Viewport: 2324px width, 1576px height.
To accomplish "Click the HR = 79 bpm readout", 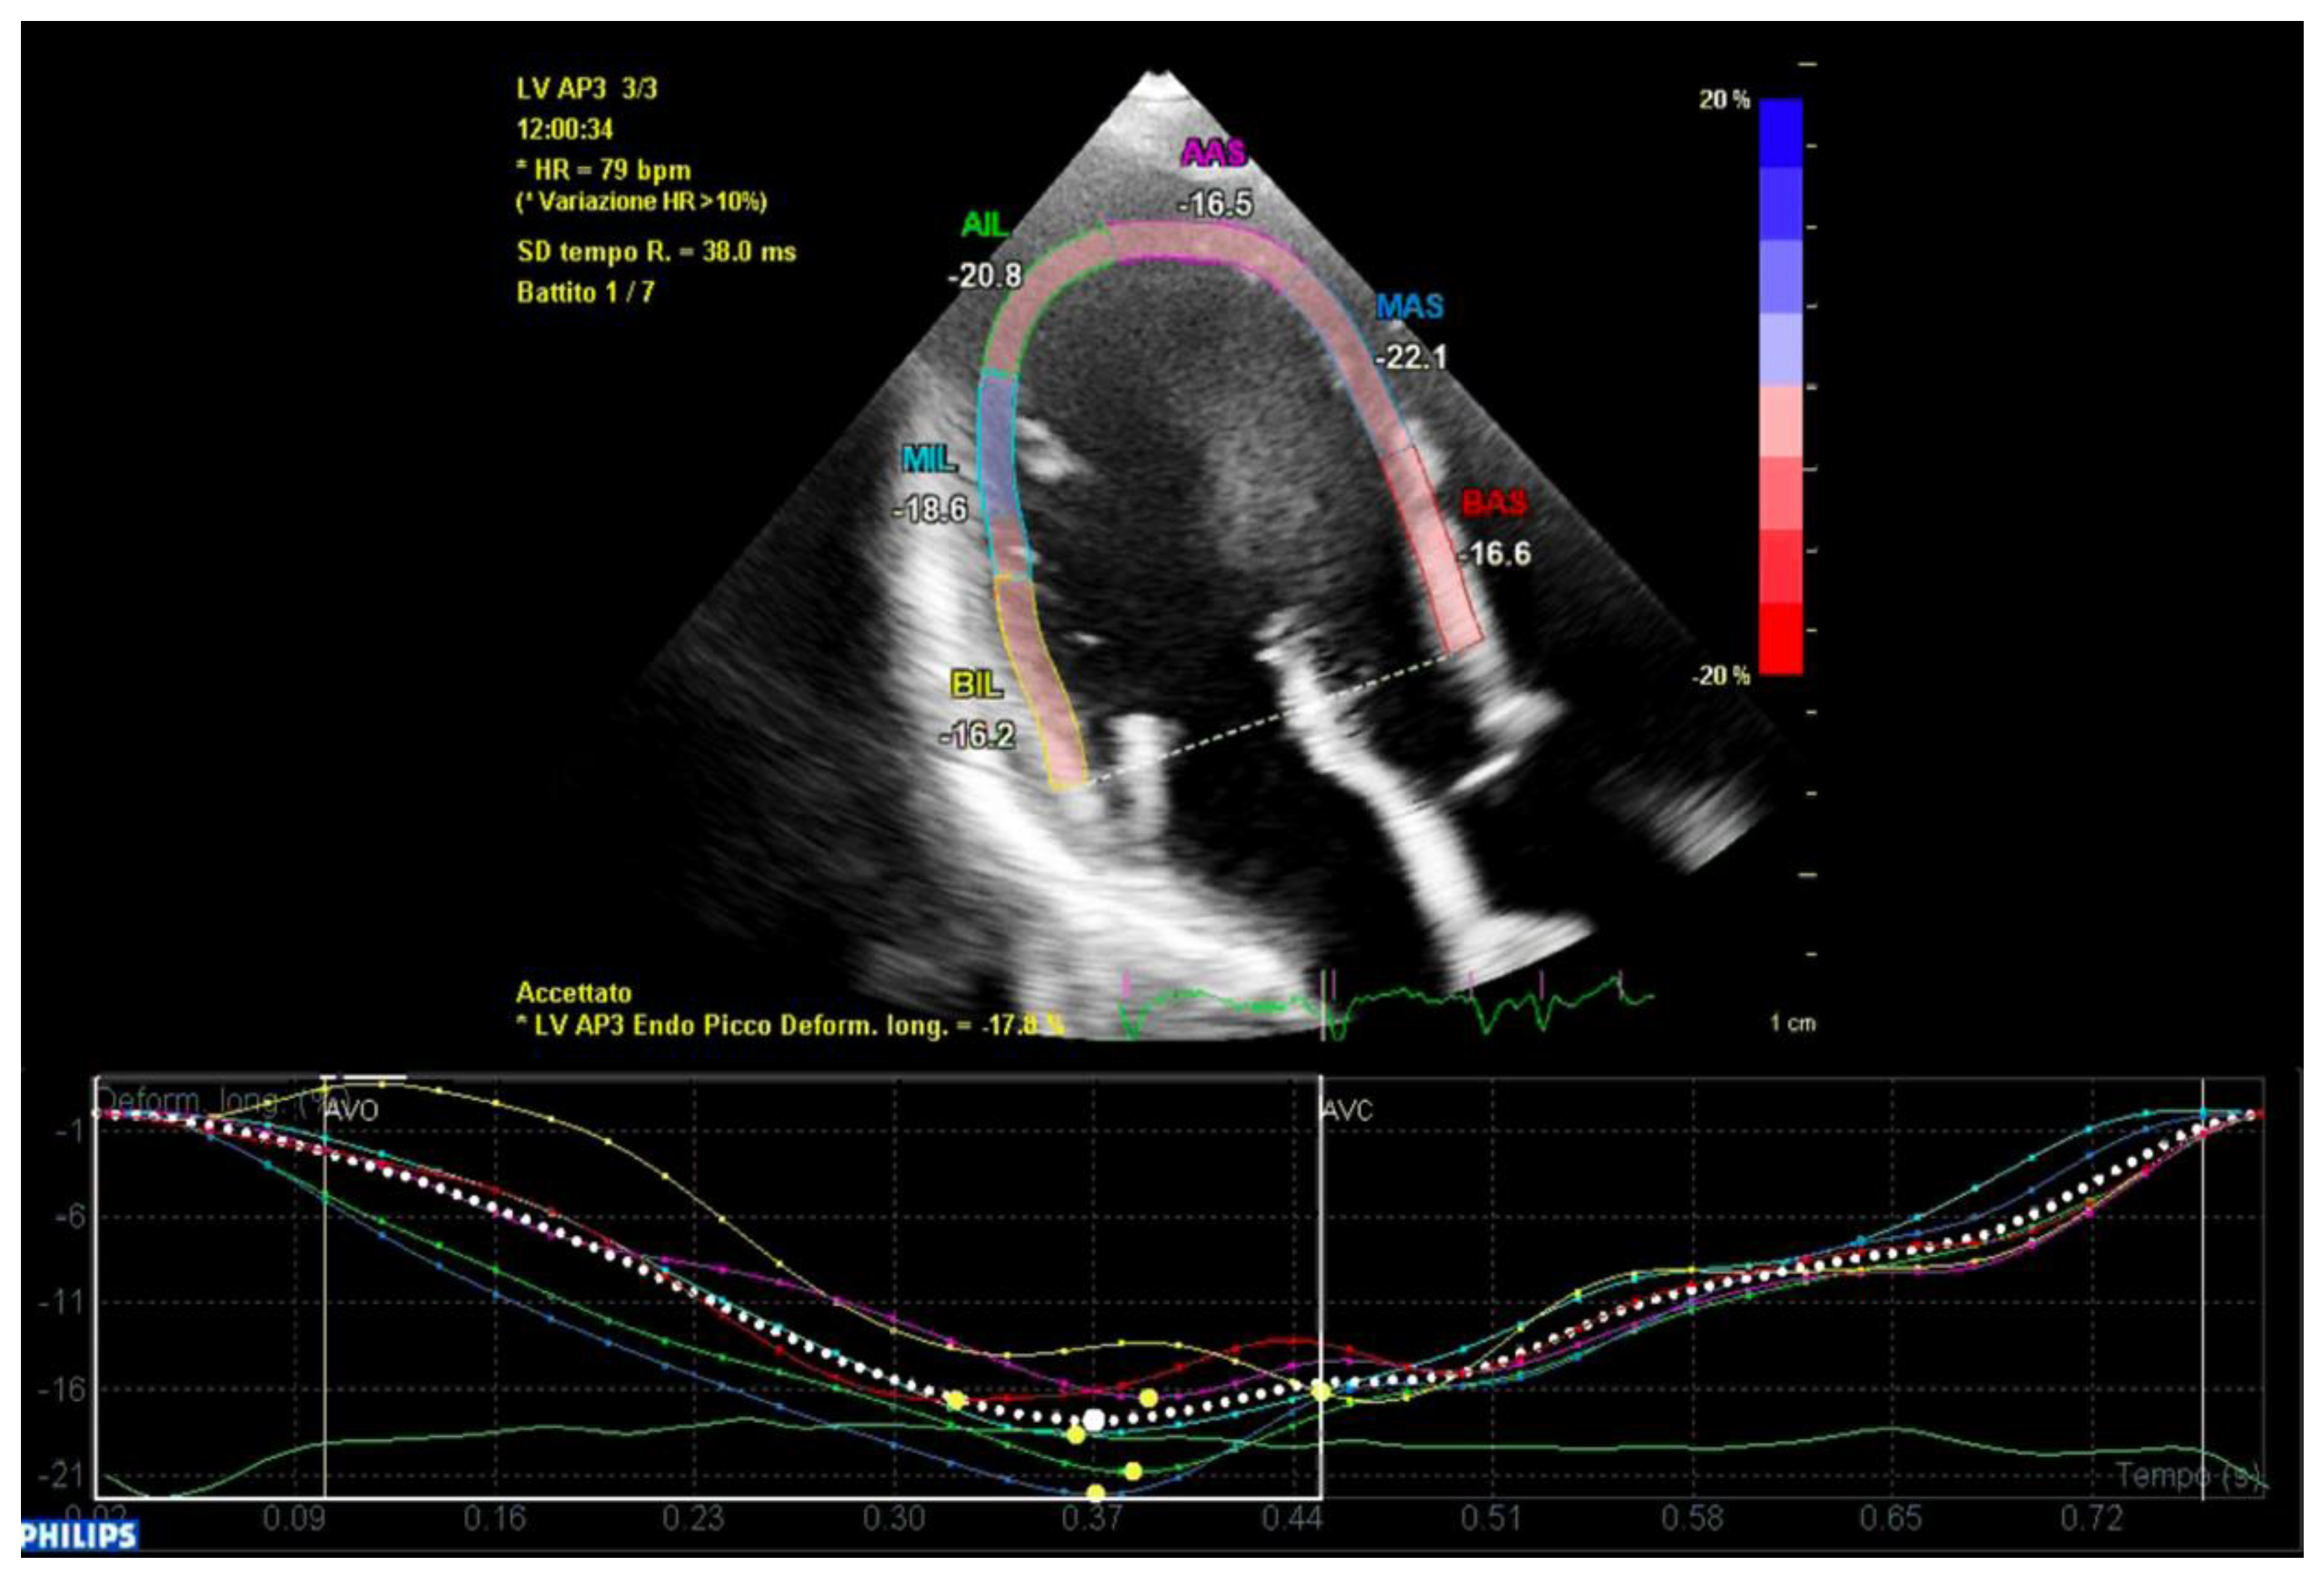I will [609, 169].
